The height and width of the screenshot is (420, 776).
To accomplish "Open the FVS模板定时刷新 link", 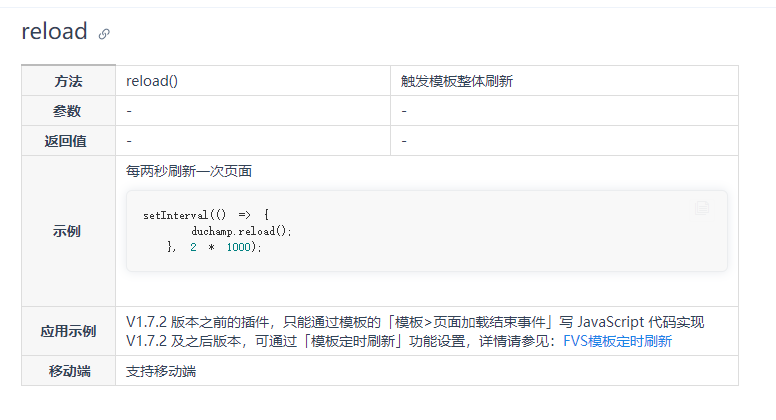I will tap(617, 341).
